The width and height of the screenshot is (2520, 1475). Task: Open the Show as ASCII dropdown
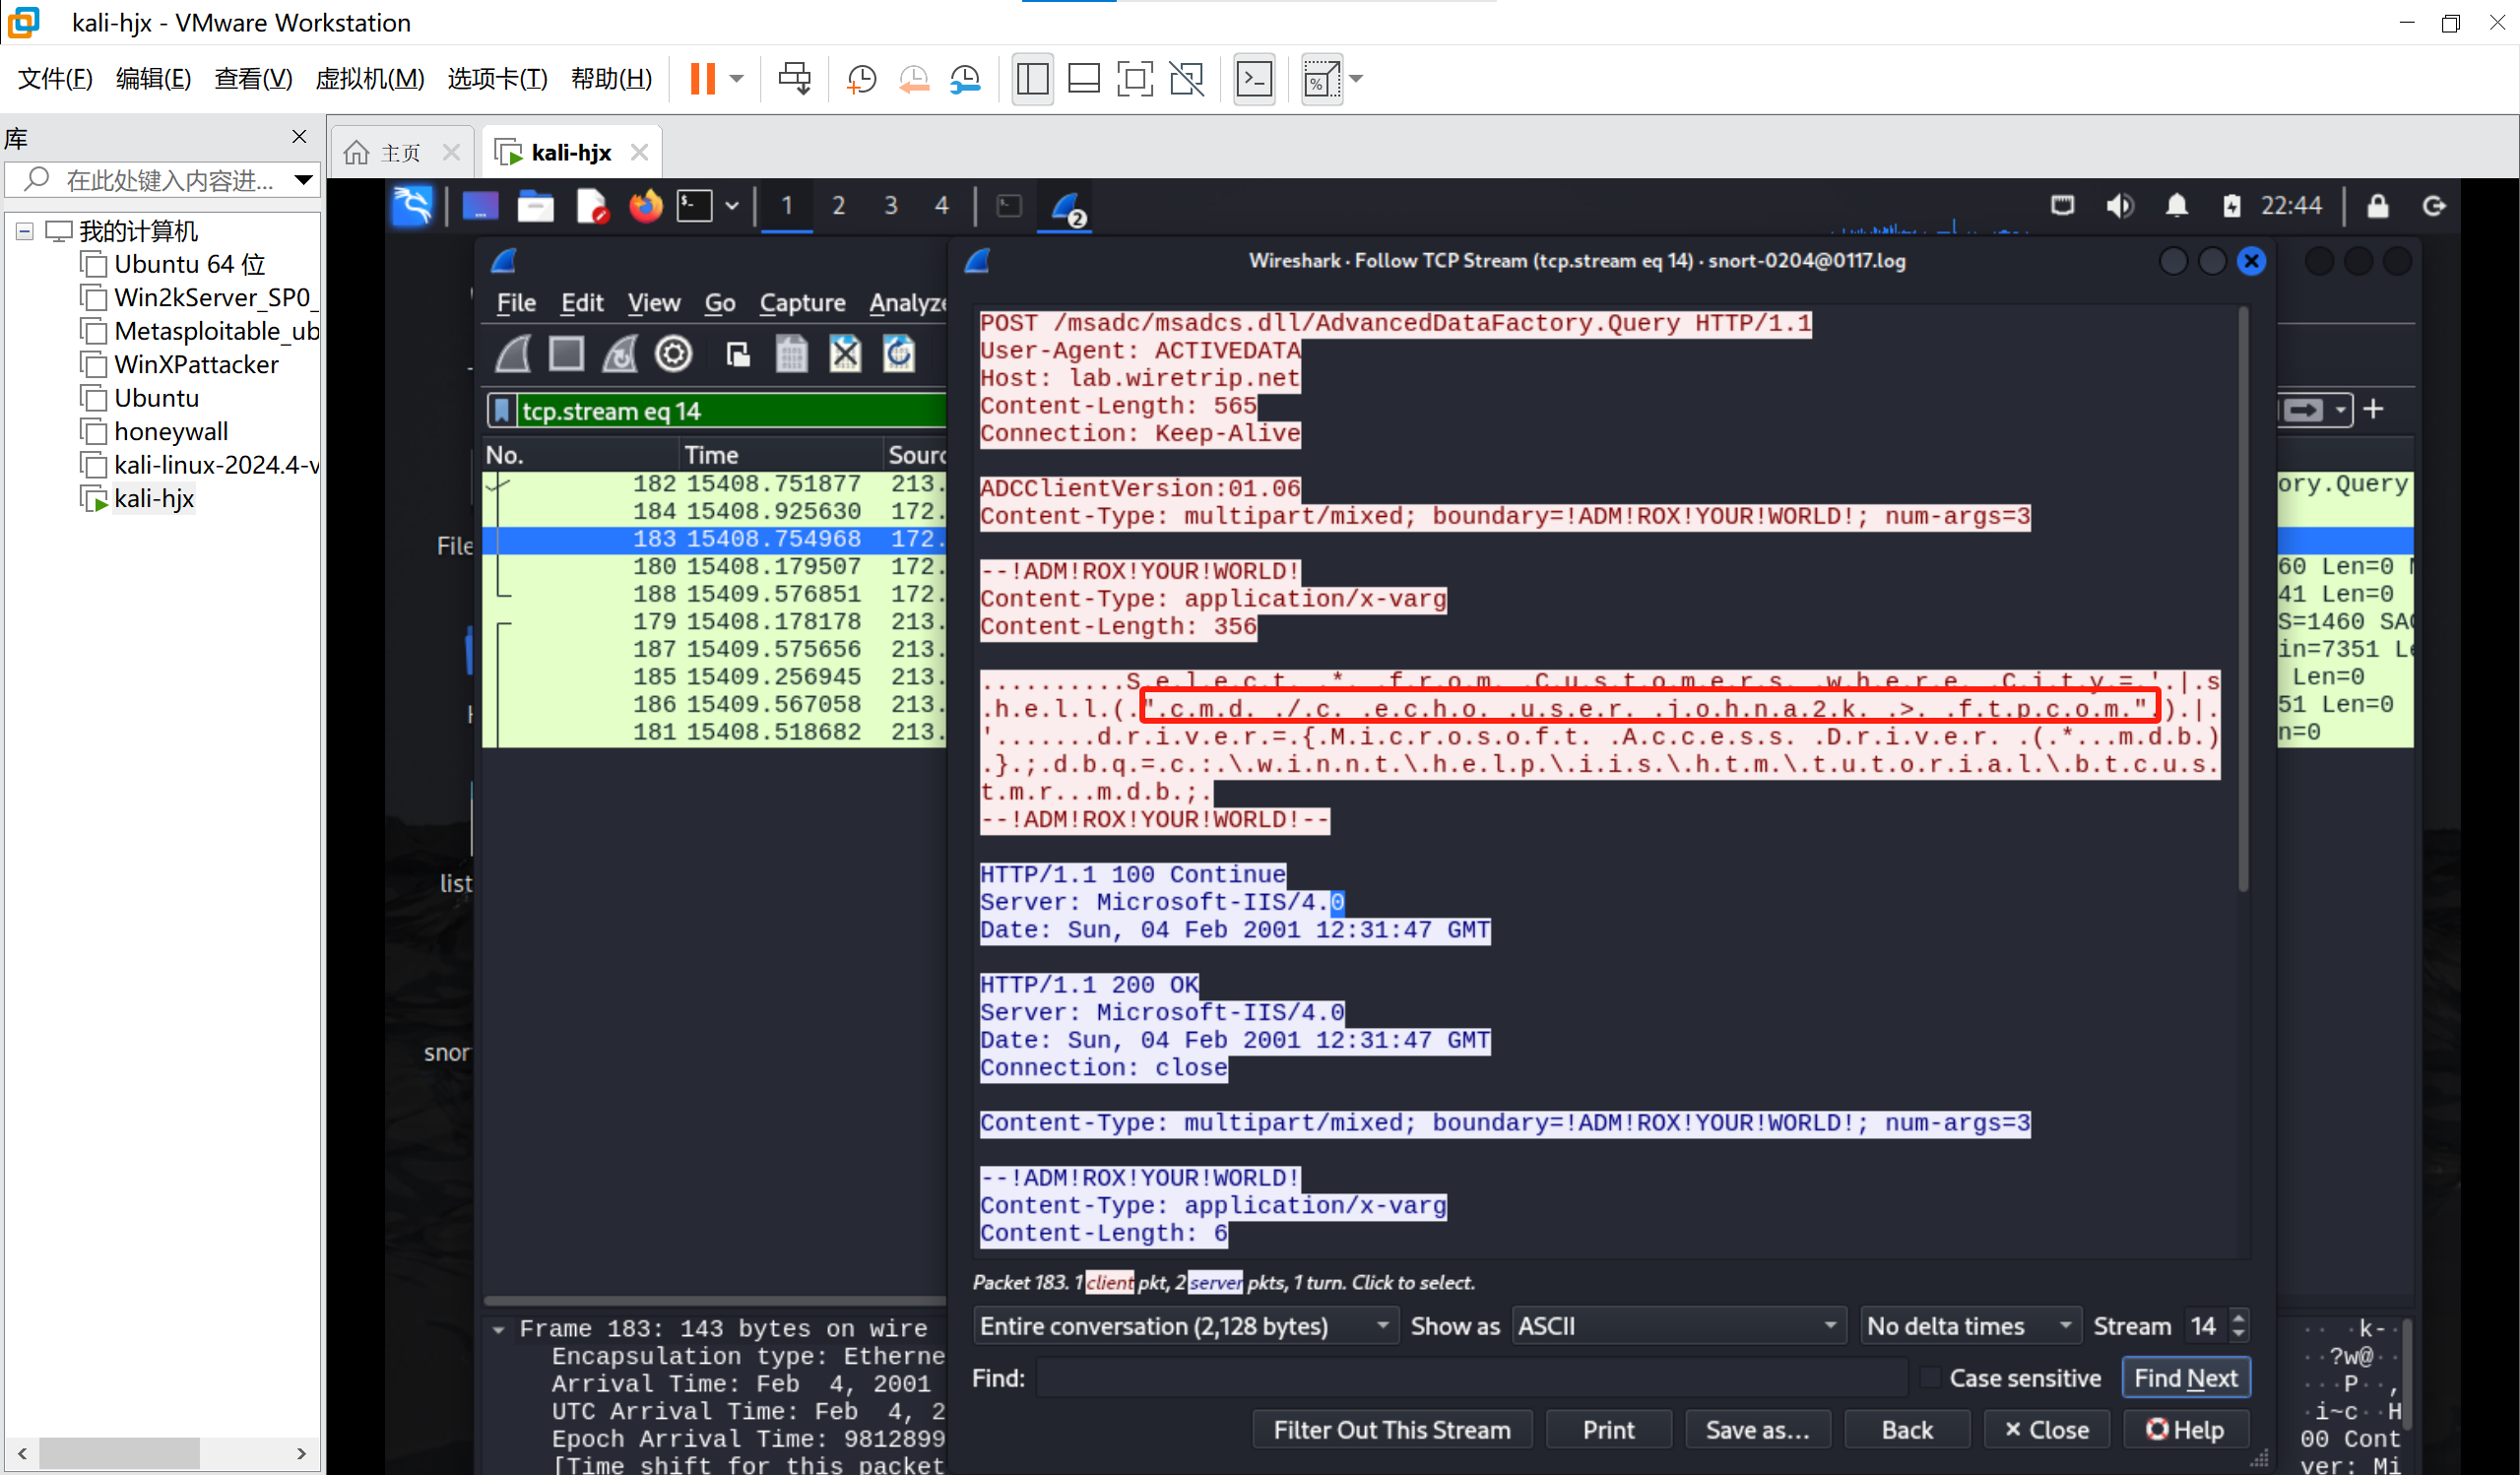(x=1677, y=1325)
